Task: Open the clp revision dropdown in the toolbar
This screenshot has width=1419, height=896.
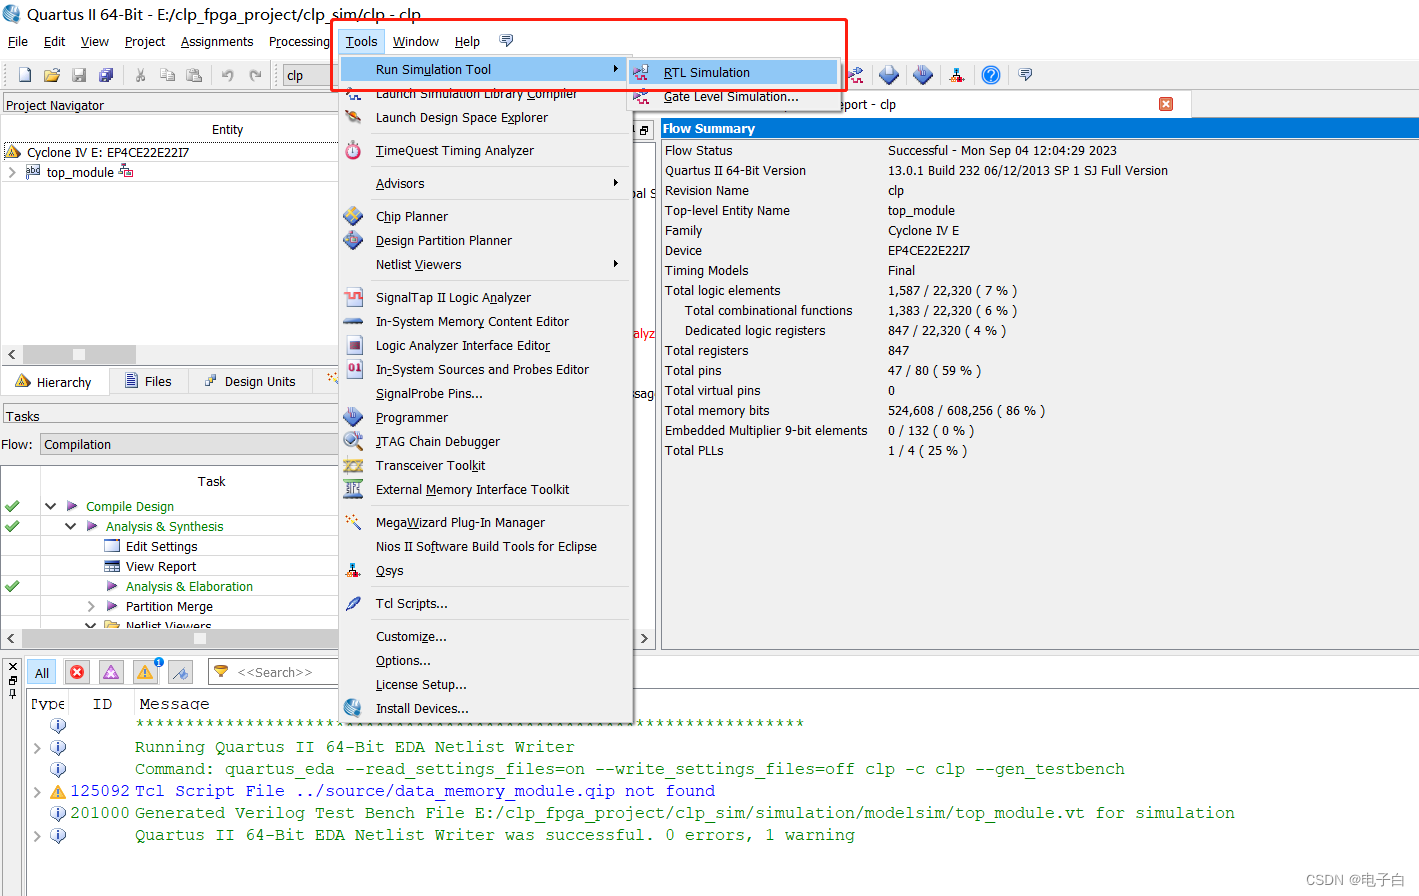Action: [x=308, y=75]
